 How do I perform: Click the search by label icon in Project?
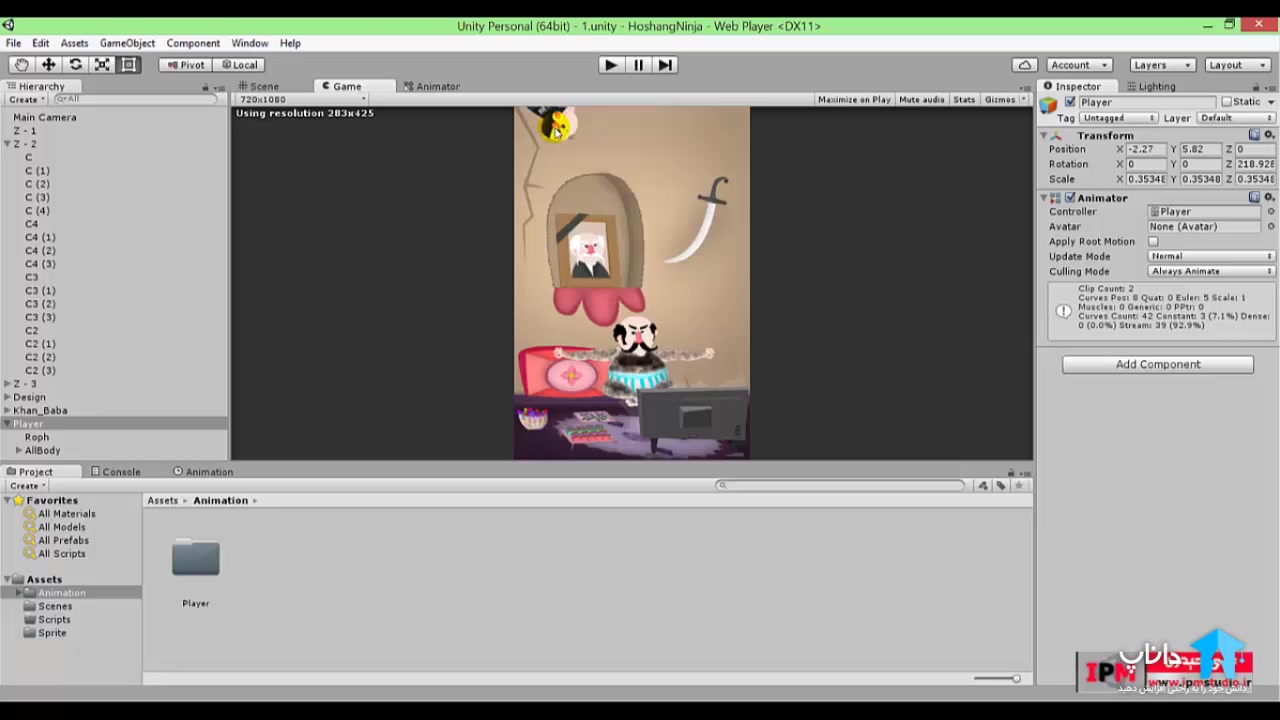point(1000,486)
